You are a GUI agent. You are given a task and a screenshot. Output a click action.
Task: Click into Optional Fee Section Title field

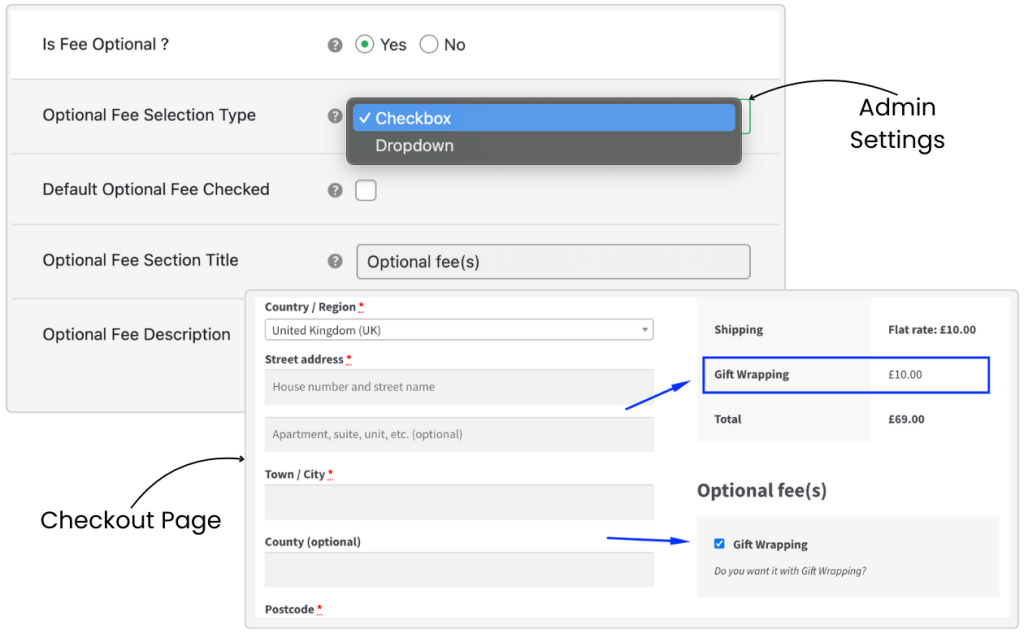click(x=553, y=262)
